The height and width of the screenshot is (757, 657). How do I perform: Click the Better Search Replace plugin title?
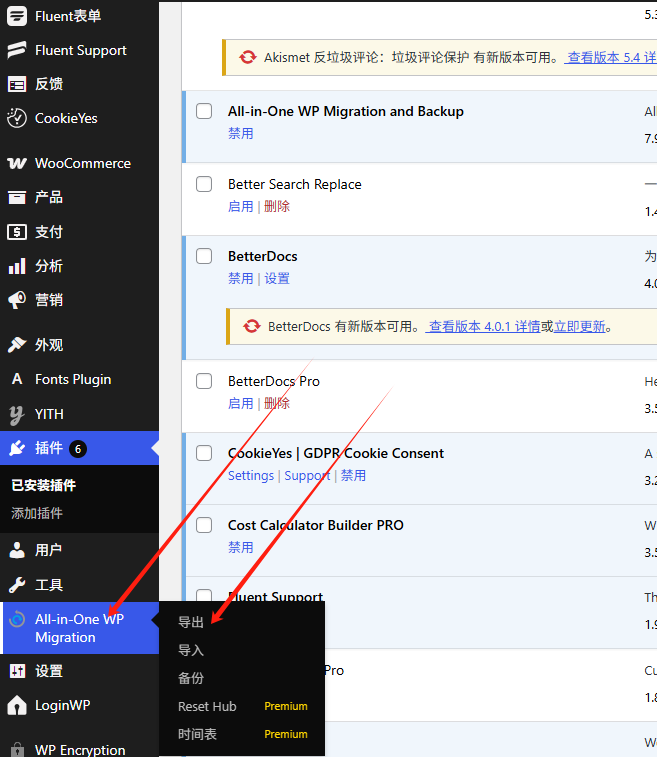pos(294,184)
